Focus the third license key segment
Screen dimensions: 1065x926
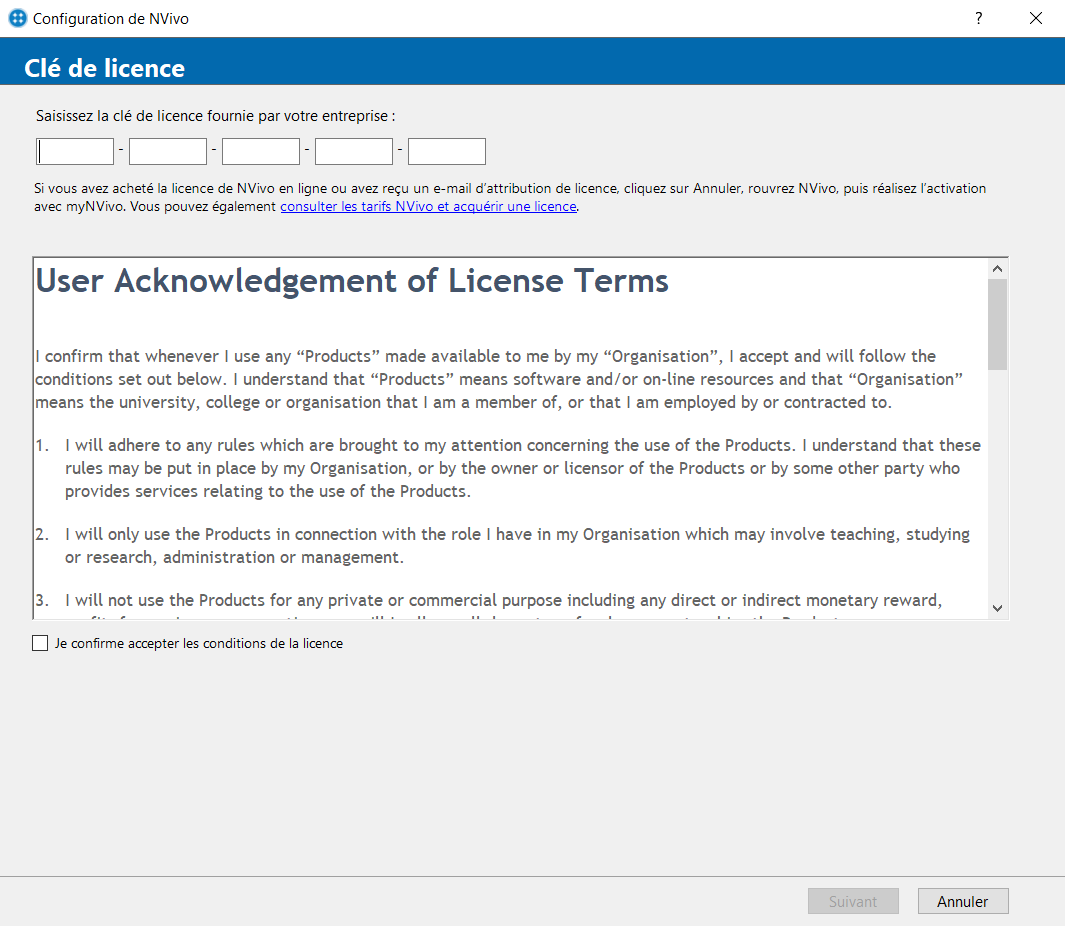point(261,151)
